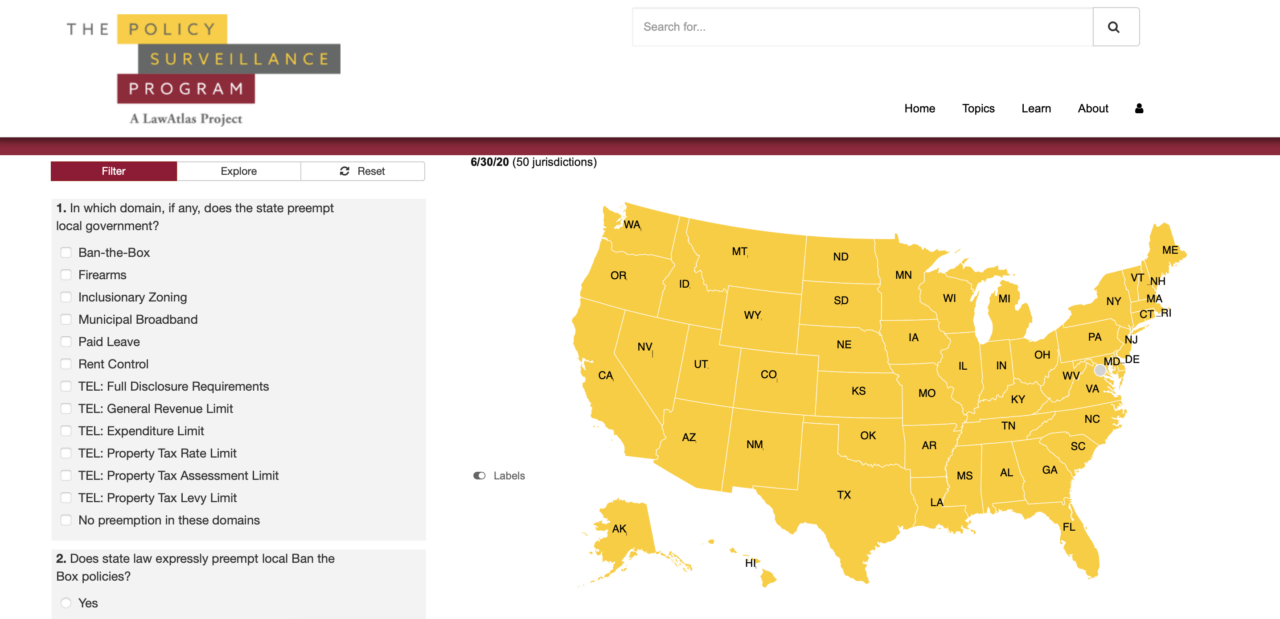Image resolution: width=1280 pixels, height=619 pixels.
Task: Tick No preemption in these domains
Action: tap(66, 520)
